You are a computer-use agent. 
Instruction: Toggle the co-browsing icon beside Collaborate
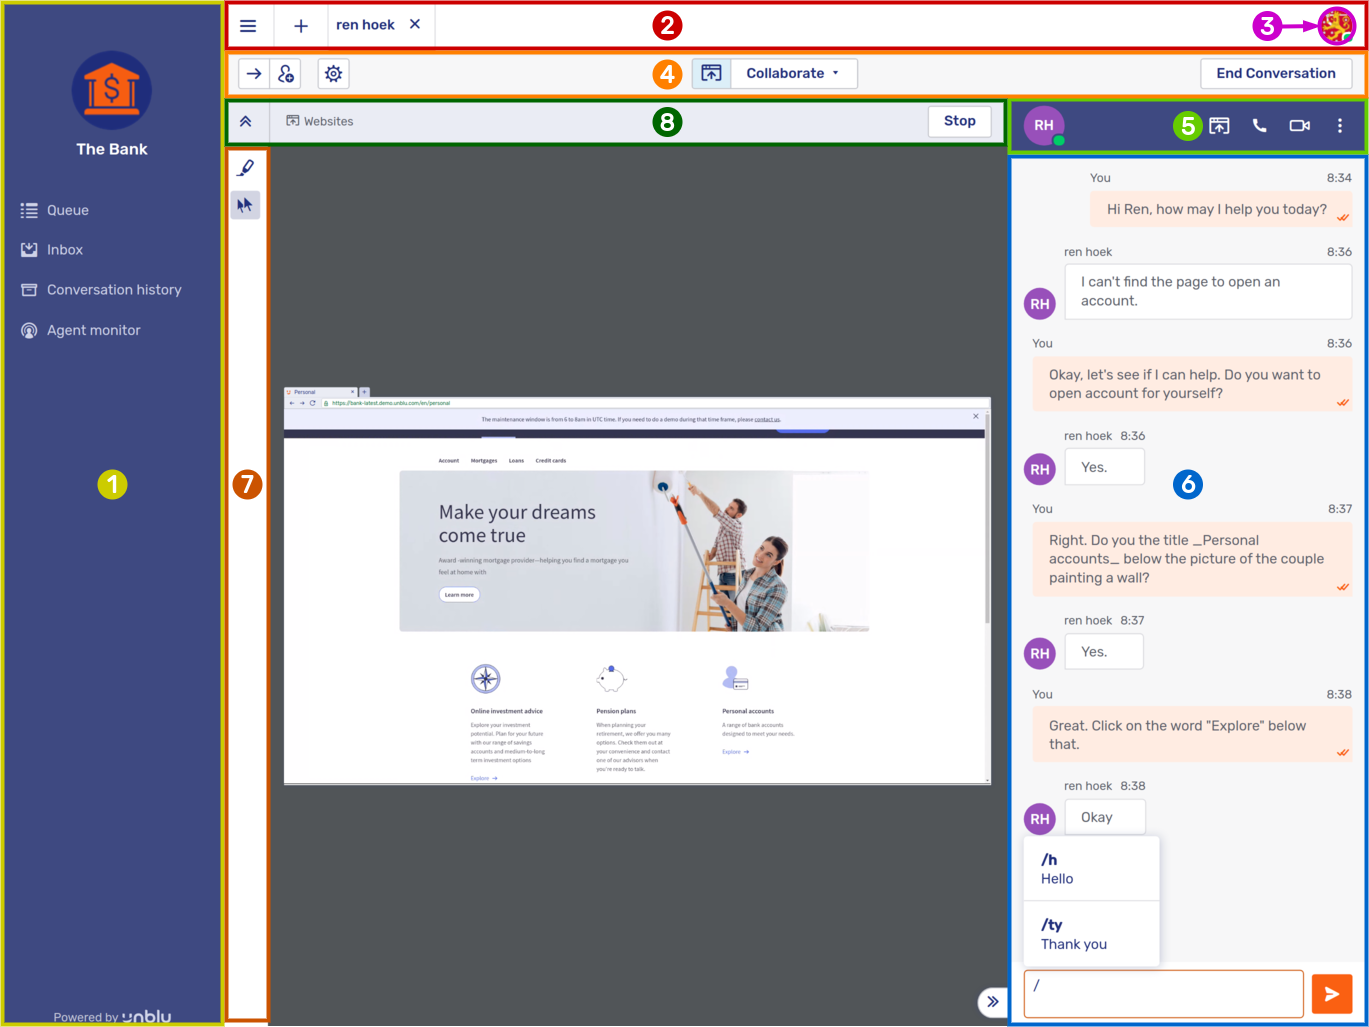(711, 74)
